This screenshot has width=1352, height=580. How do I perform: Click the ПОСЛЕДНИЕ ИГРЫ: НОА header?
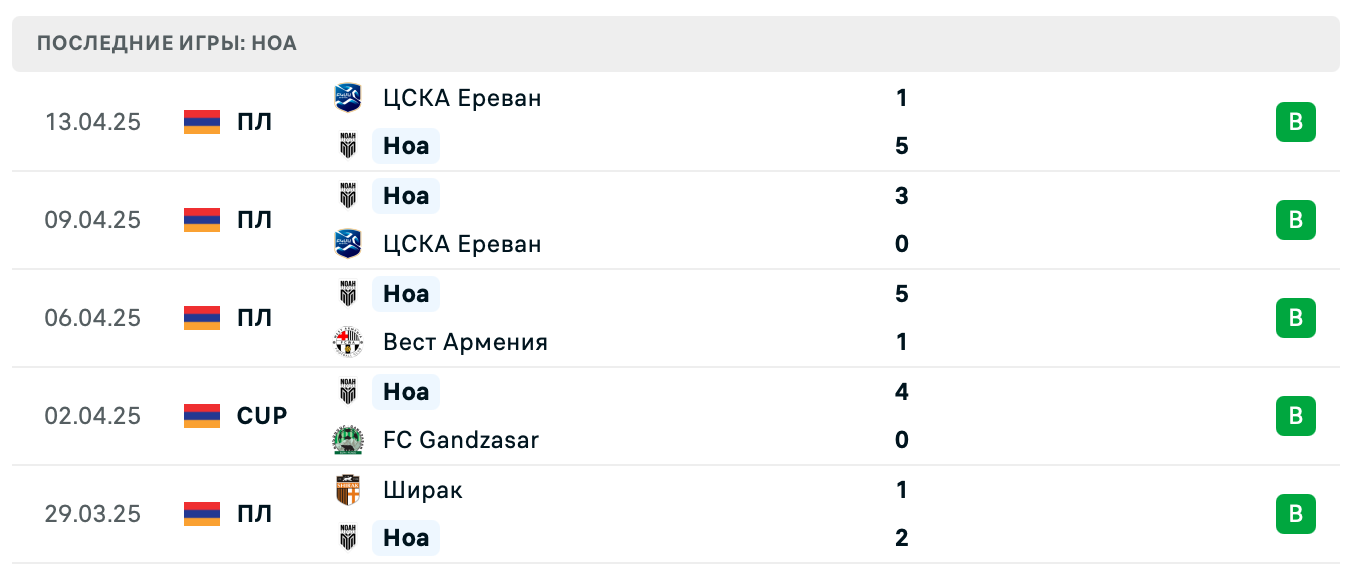coord(167,44)
